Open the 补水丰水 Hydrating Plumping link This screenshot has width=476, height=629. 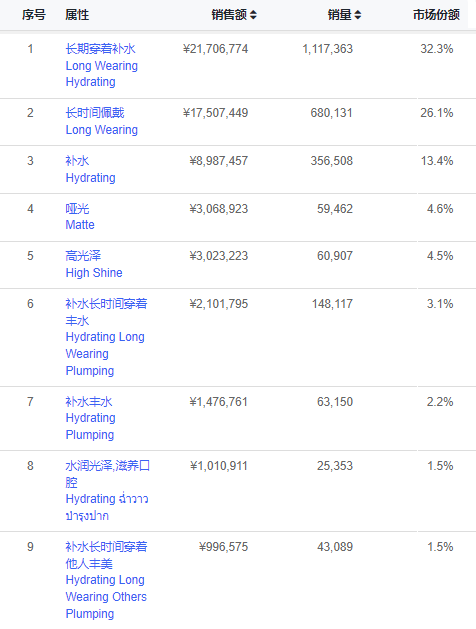tap(90, 418)
